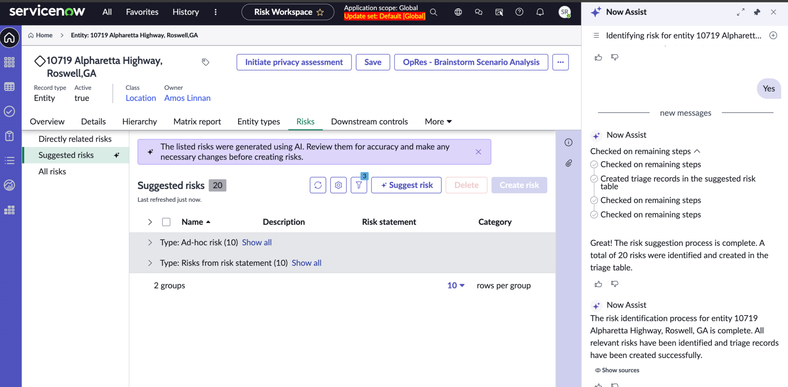
Task: Open the History menu
Action: pyautogui.click(x=185, y=12)
